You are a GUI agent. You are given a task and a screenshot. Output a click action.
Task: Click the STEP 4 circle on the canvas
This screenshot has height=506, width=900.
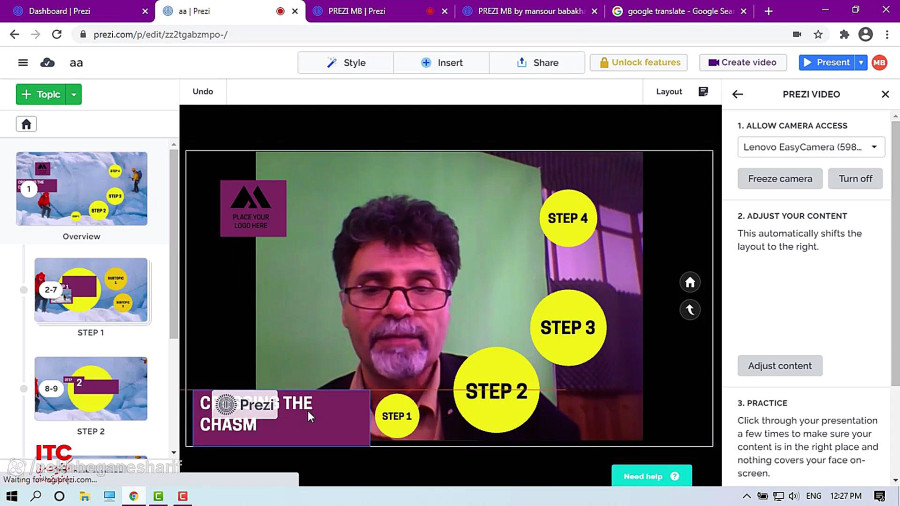point(568,218)
